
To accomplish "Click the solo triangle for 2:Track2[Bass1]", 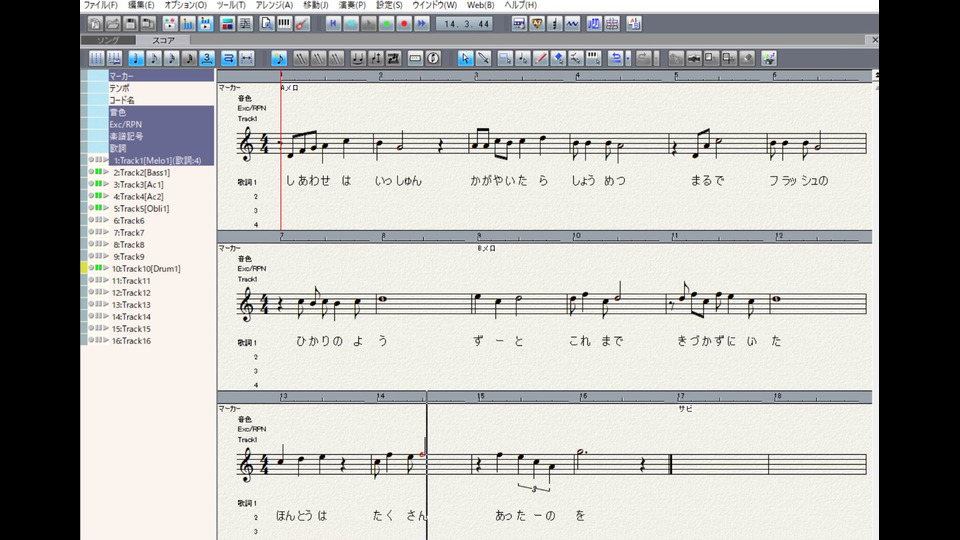I will pos(106,172).
